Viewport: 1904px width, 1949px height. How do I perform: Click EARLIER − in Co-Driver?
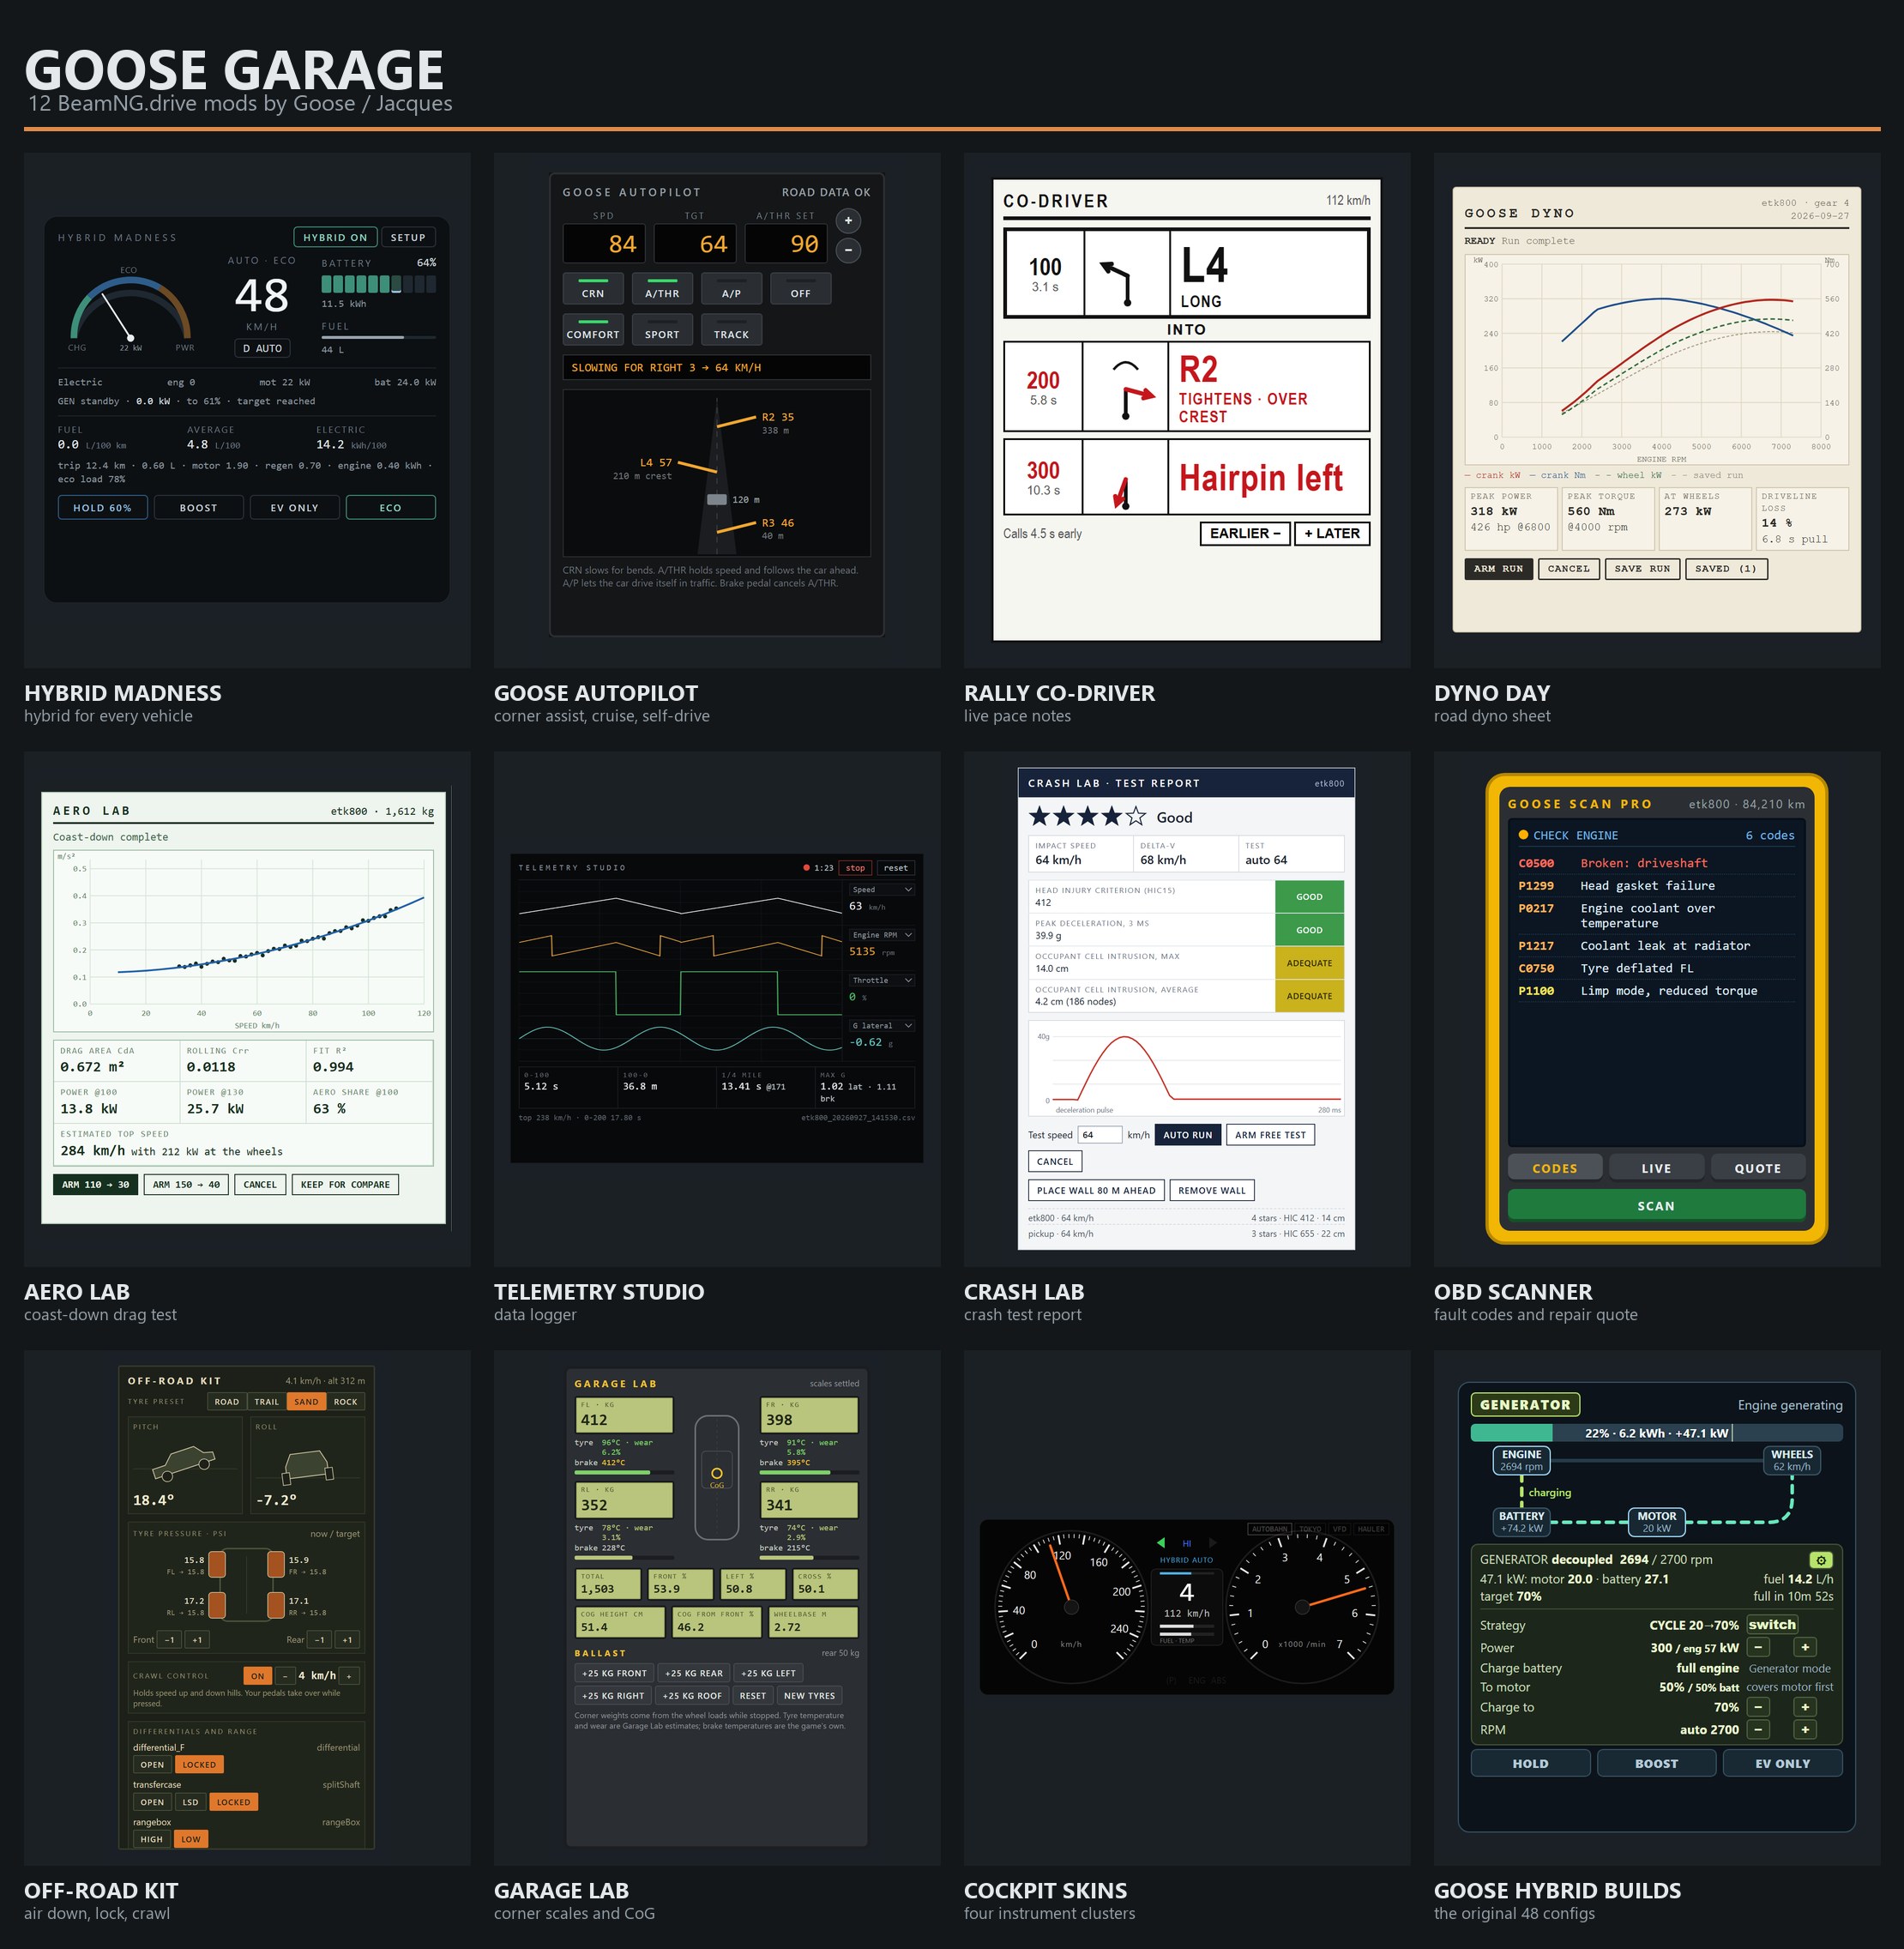(1245, 533)
